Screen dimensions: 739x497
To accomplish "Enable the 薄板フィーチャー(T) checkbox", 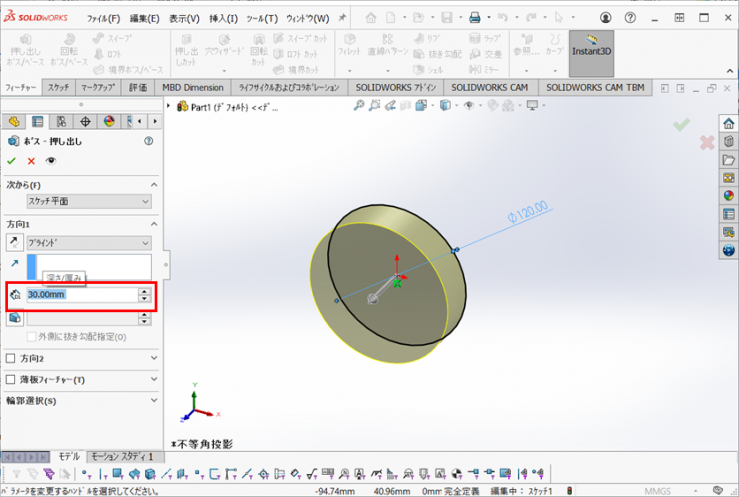I will [11, 380].
